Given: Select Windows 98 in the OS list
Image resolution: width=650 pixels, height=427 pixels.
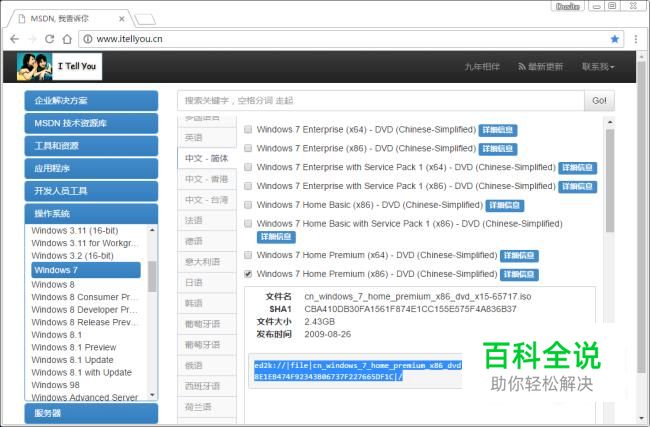Looking at the screenshot, I should tap(55, 385).
